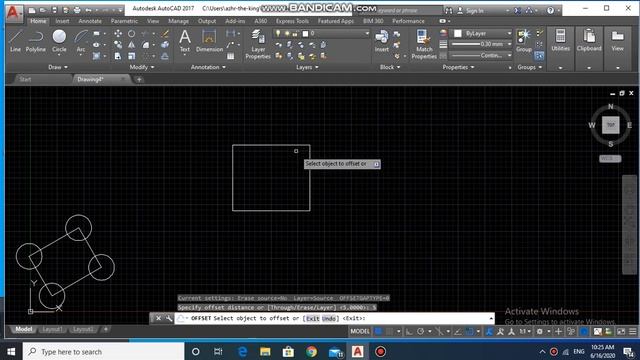This screenshot has width=640, height=360.
Task: Click the Move tool in Modify panel
Action: tap(118, 33)
